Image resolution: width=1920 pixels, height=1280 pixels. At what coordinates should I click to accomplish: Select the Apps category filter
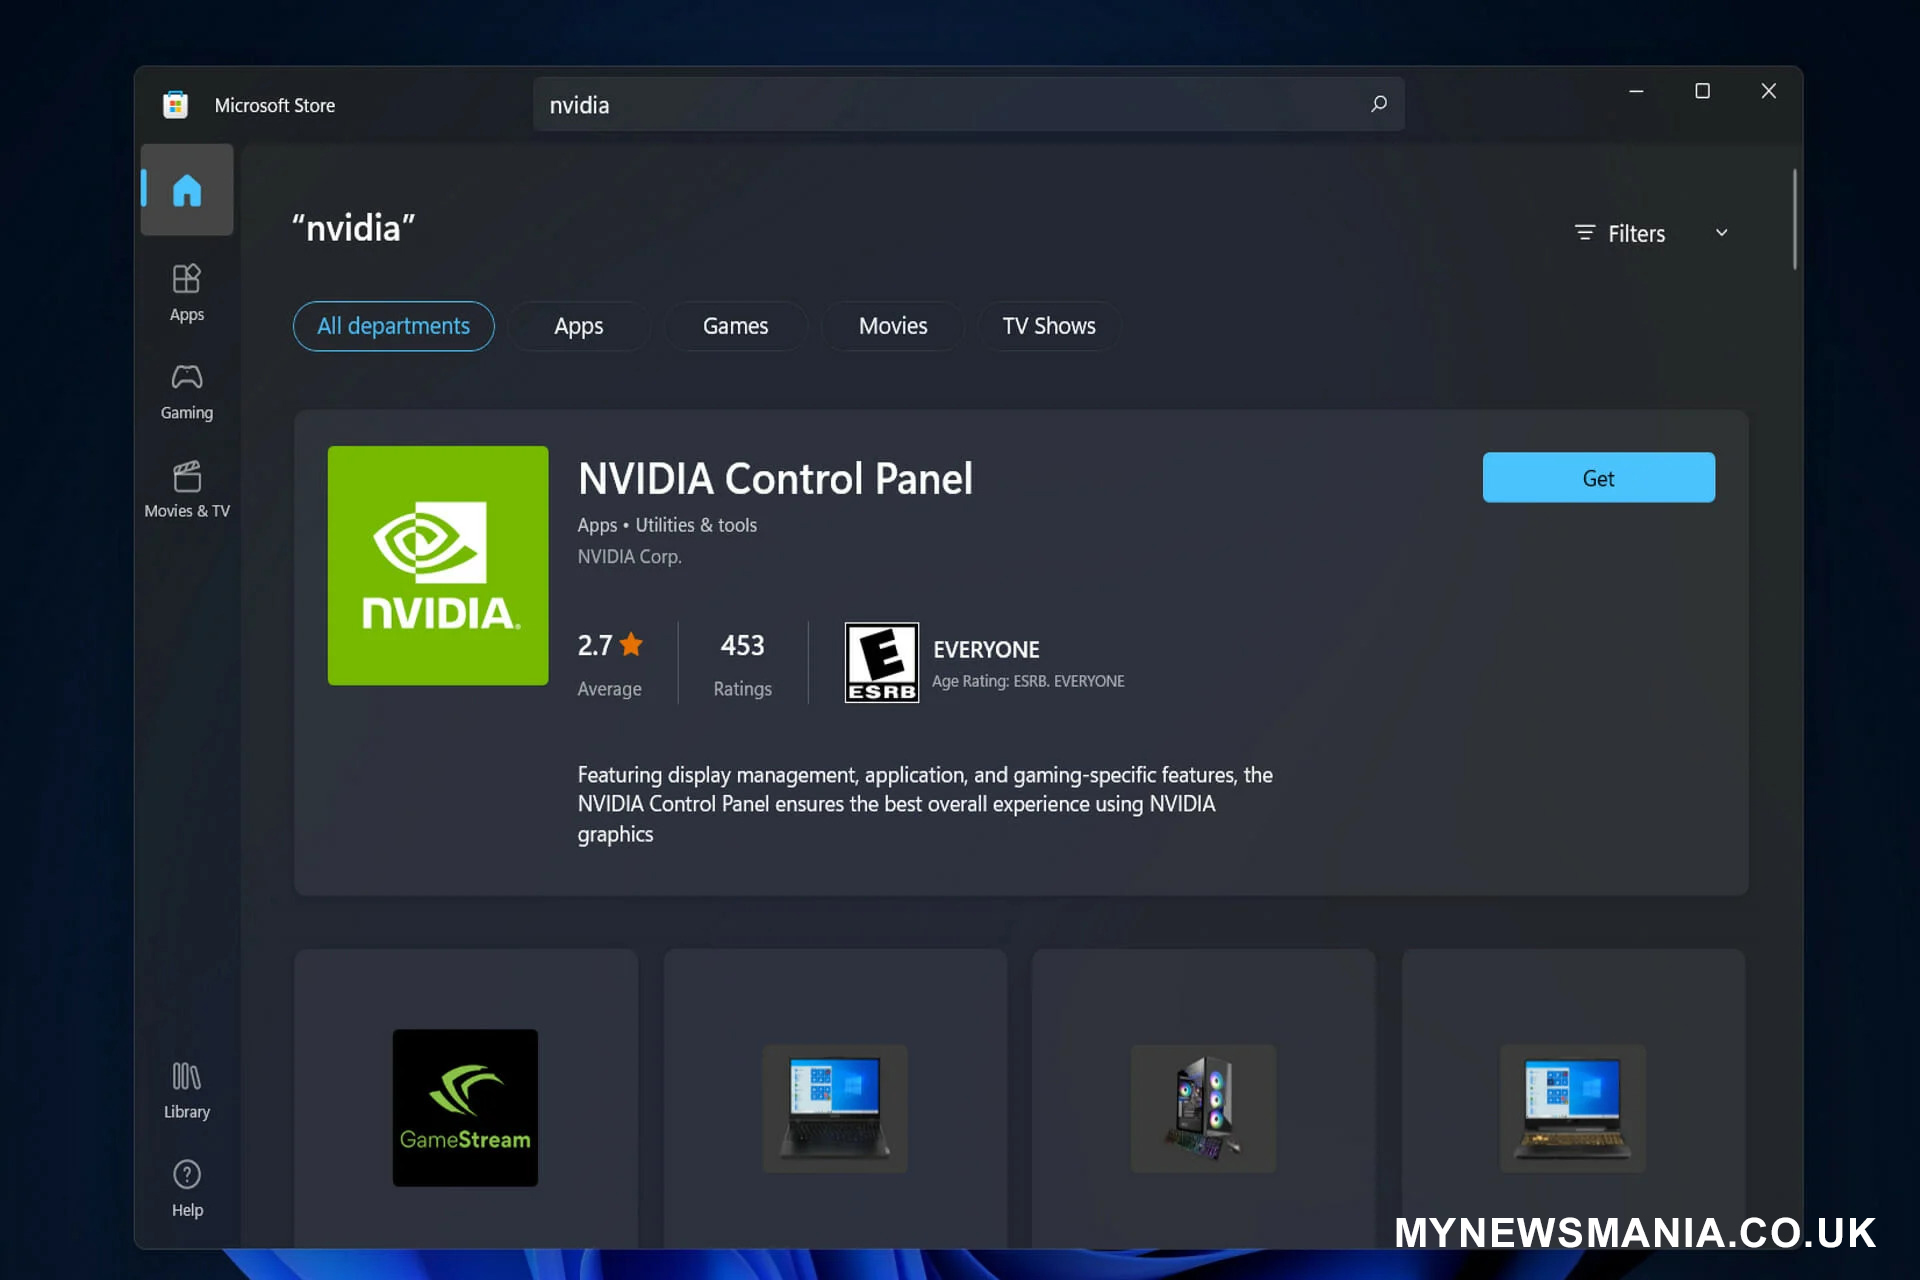point(577,326)
